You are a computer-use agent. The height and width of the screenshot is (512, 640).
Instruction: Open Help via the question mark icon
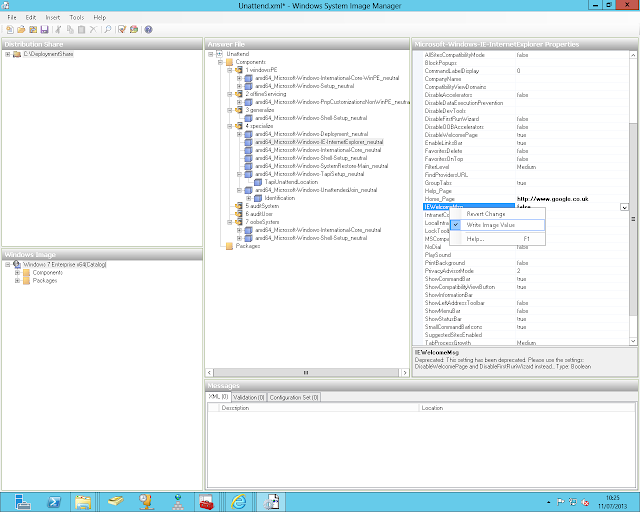pyautogui.click(x=149, y=29)
